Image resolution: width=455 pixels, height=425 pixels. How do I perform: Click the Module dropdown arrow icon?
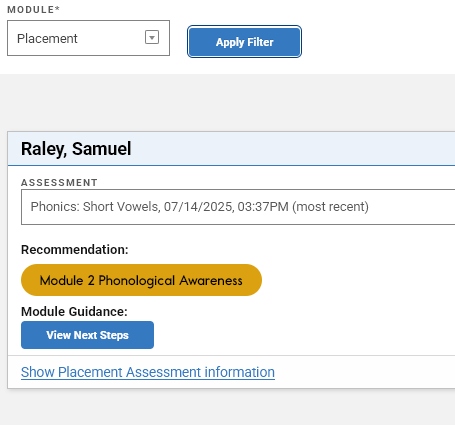tap(152, 37)
